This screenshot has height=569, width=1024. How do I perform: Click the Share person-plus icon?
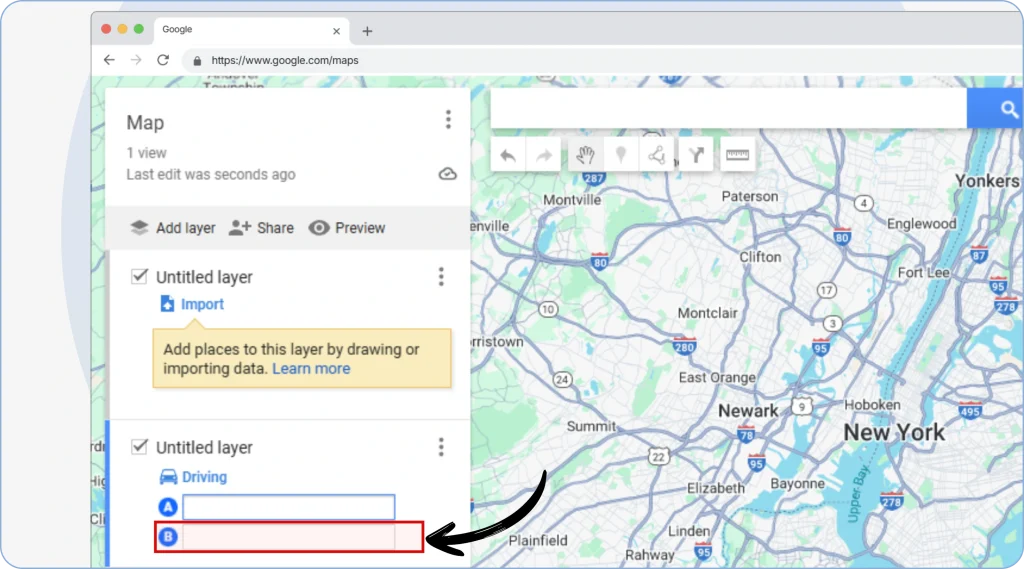(x=240, y=228)
